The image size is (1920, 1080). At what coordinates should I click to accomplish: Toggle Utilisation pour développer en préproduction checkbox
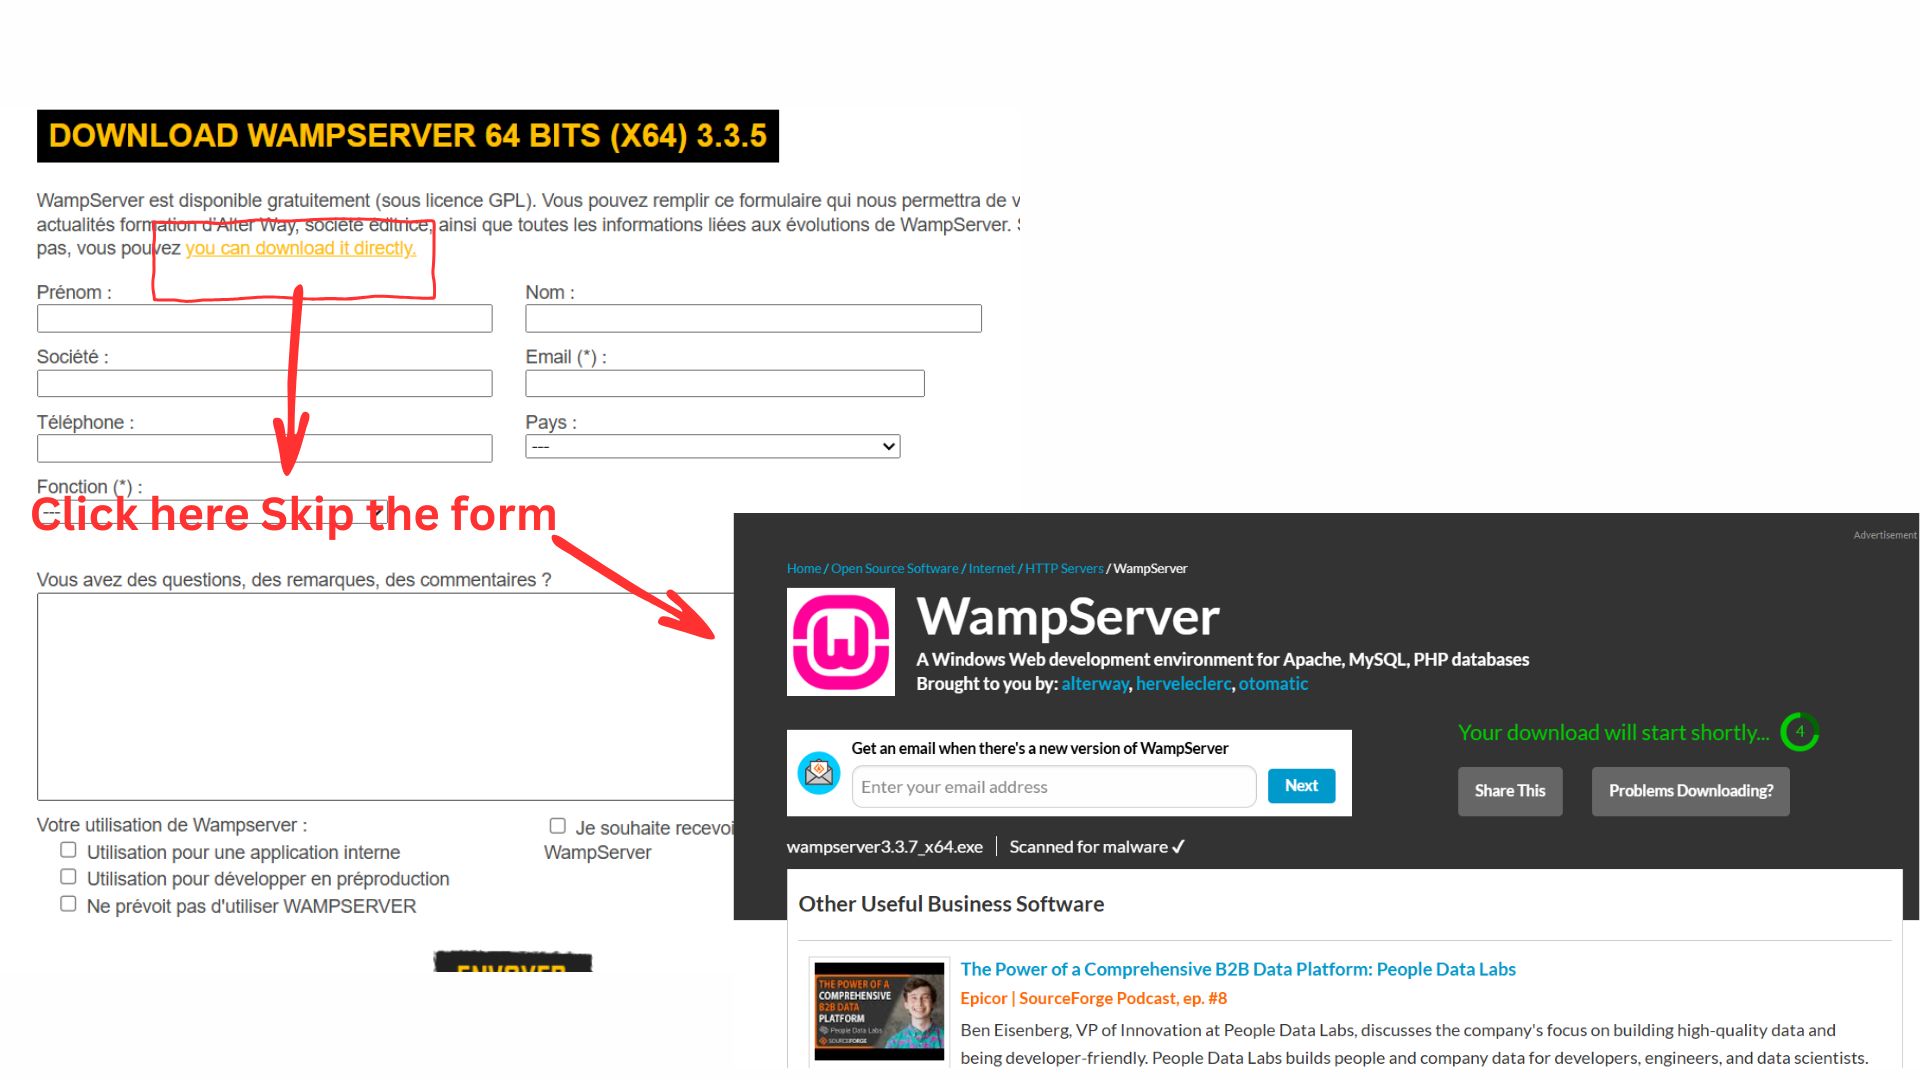(69, 876)
